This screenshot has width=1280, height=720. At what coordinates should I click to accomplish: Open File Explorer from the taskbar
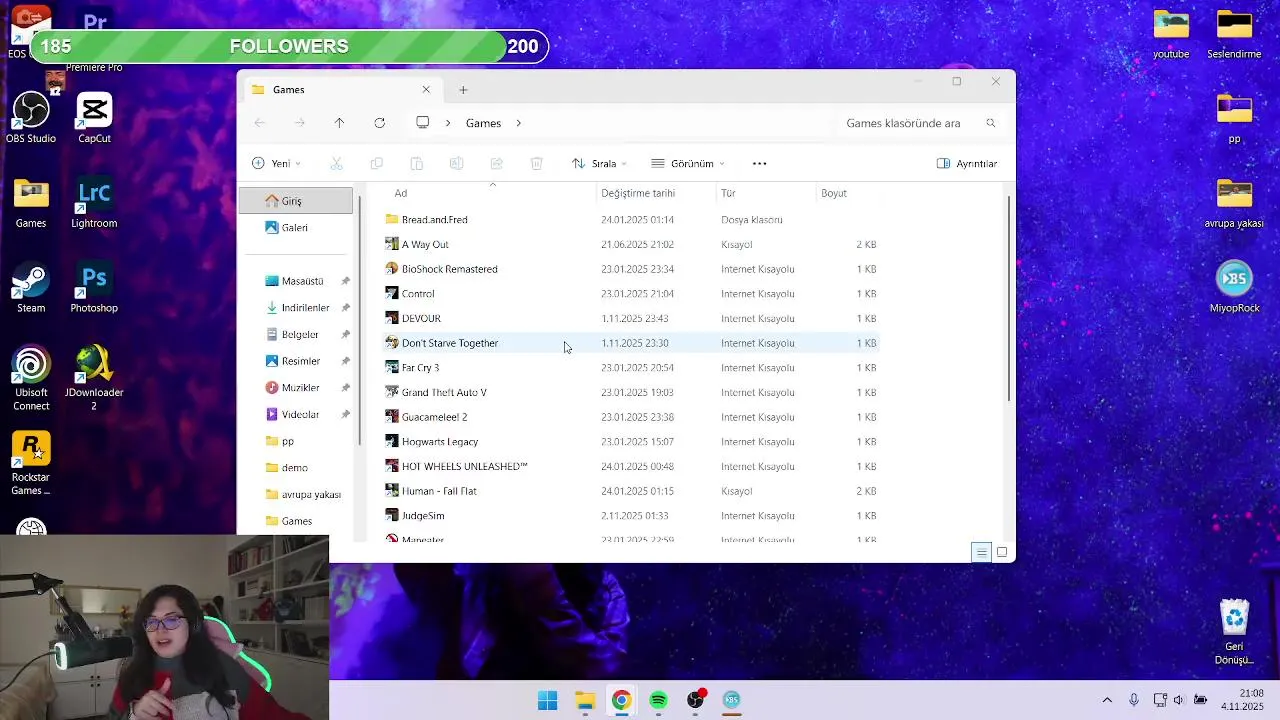pos(585,700)
